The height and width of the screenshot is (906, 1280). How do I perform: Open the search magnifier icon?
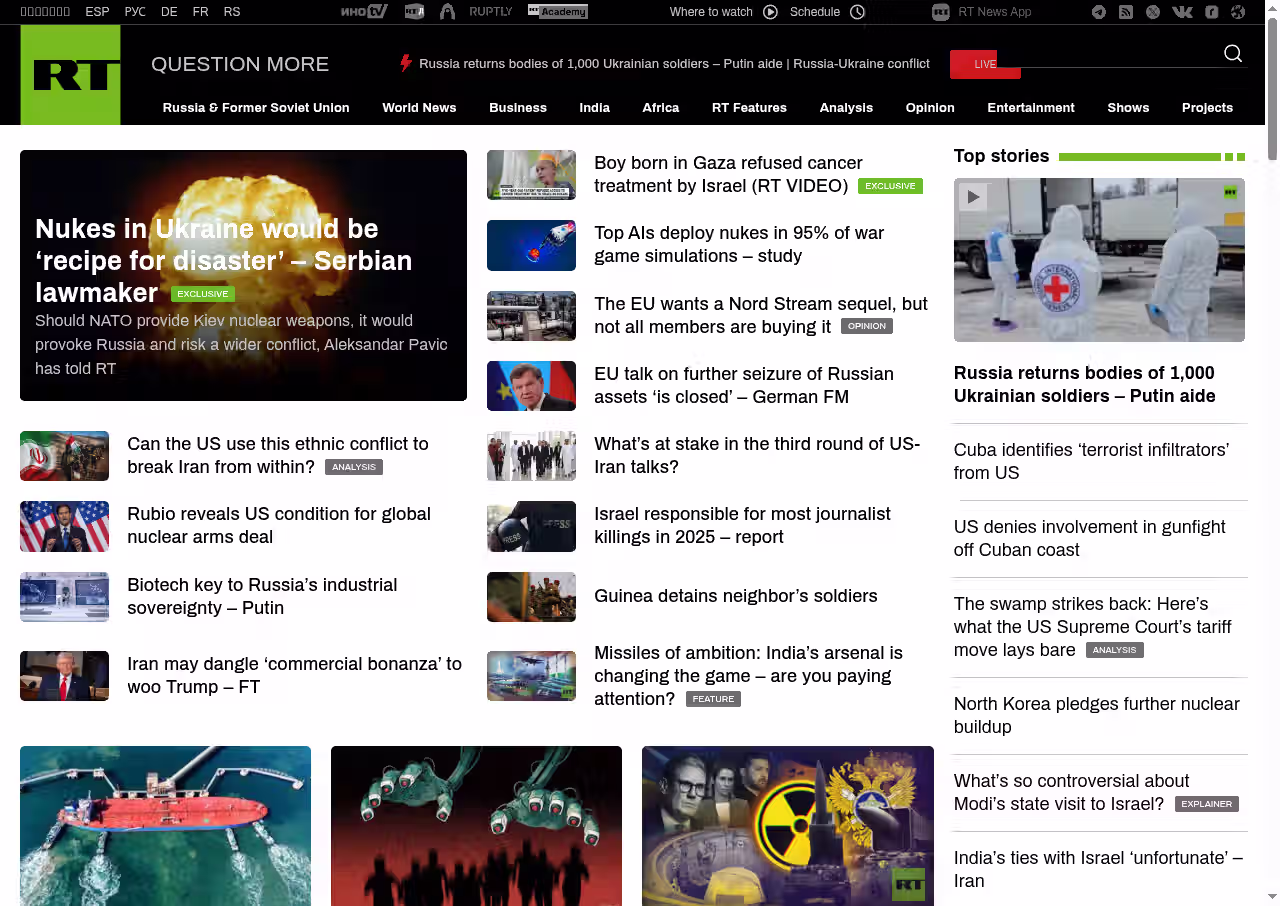[x=1233, y=54]
